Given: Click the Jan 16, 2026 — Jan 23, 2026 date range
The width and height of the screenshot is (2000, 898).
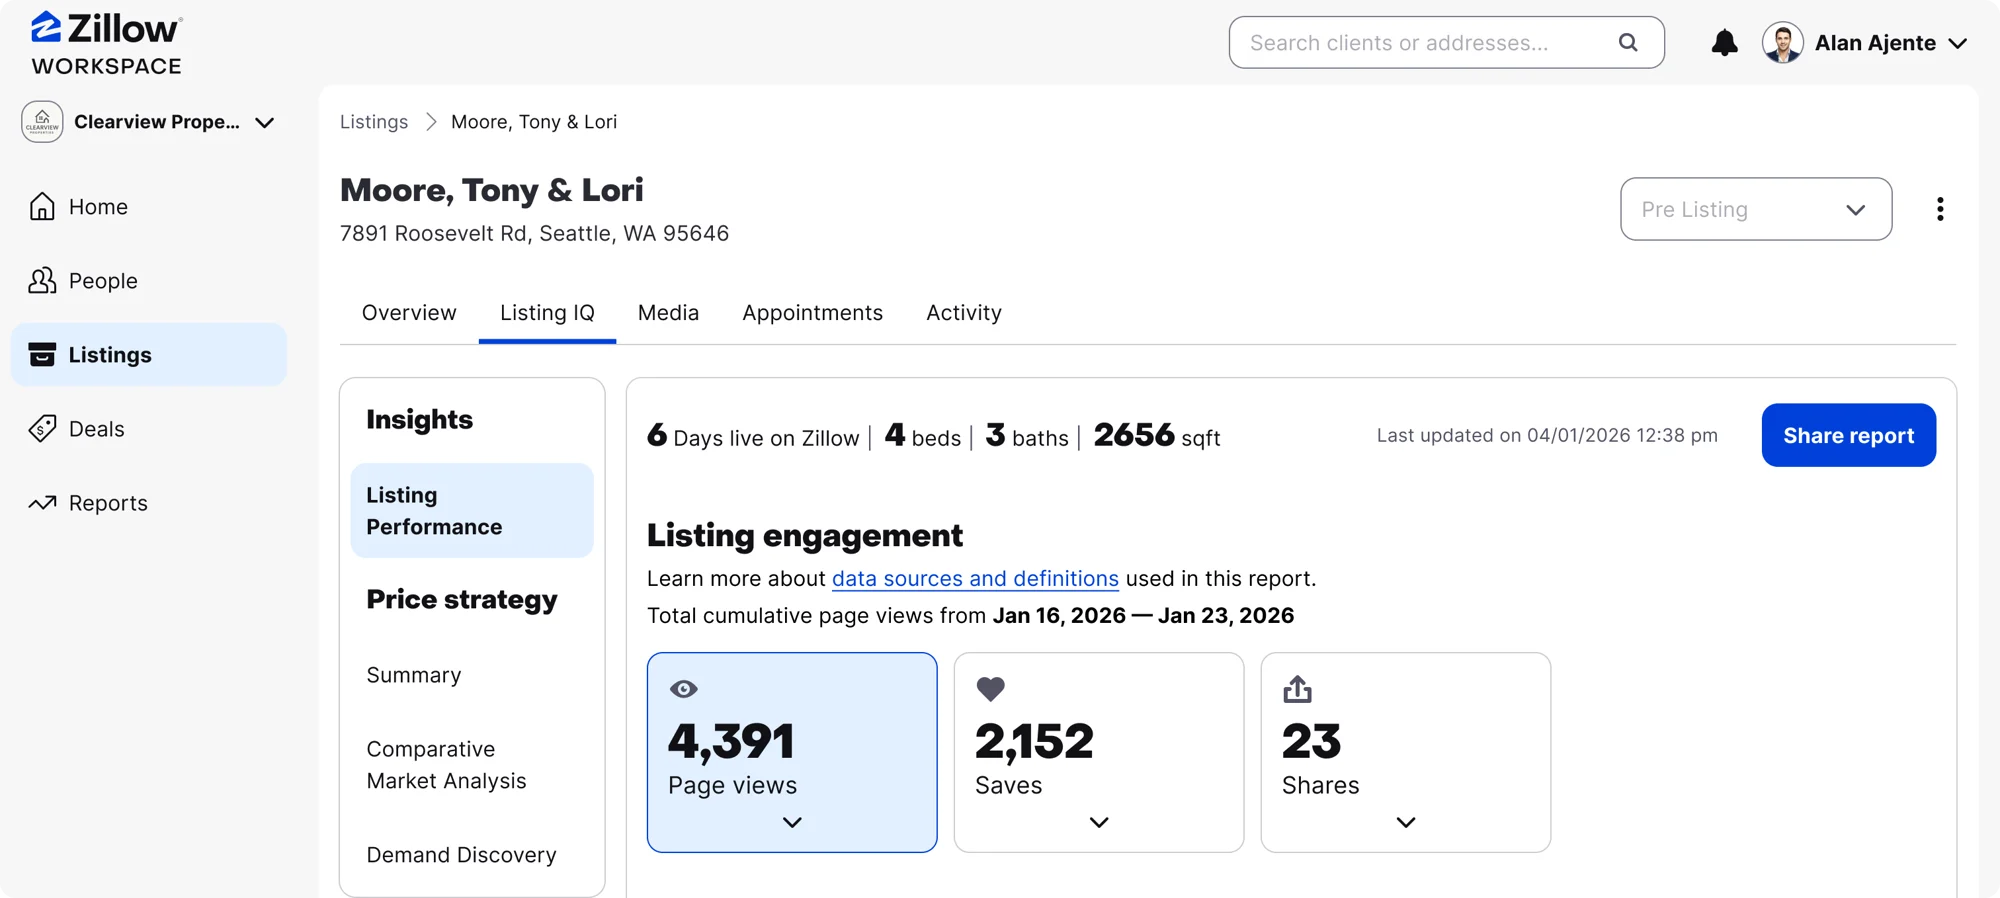Looking at the screenshot, I should click(1143, 615).
